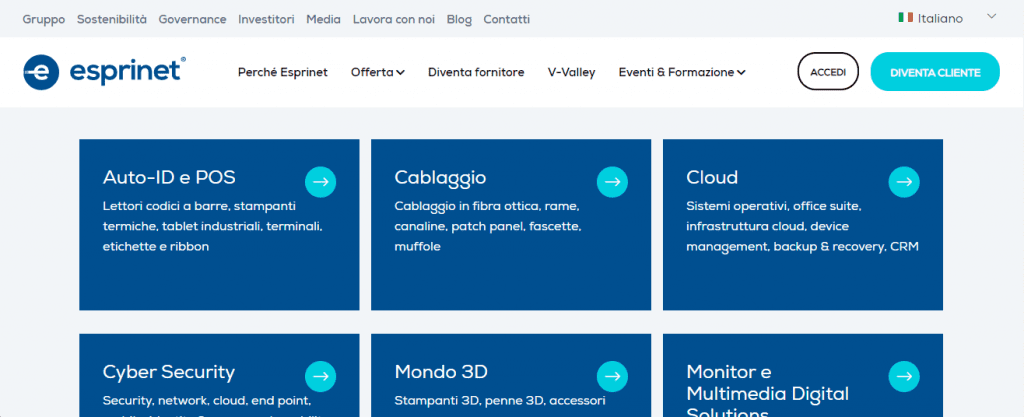Open Investitori in top bar

[x=266, y=20]
